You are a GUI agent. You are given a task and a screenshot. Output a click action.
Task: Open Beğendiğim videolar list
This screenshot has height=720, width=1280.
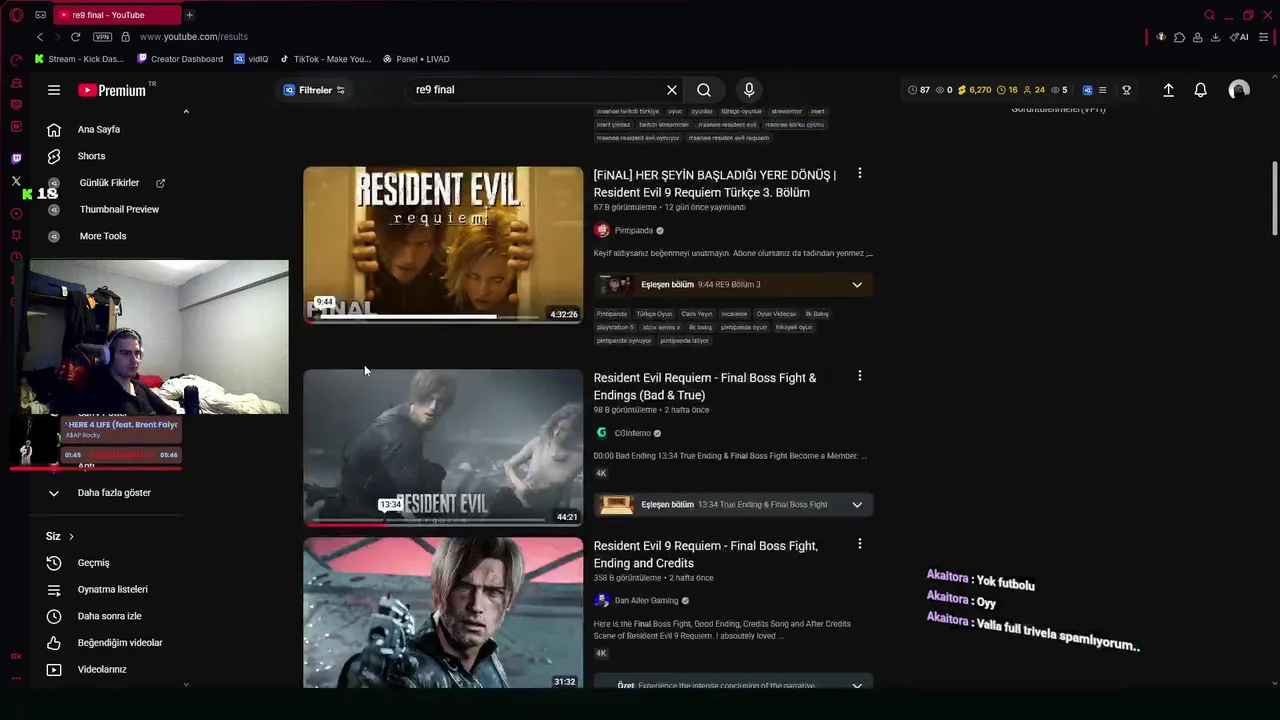coord(119,643)
